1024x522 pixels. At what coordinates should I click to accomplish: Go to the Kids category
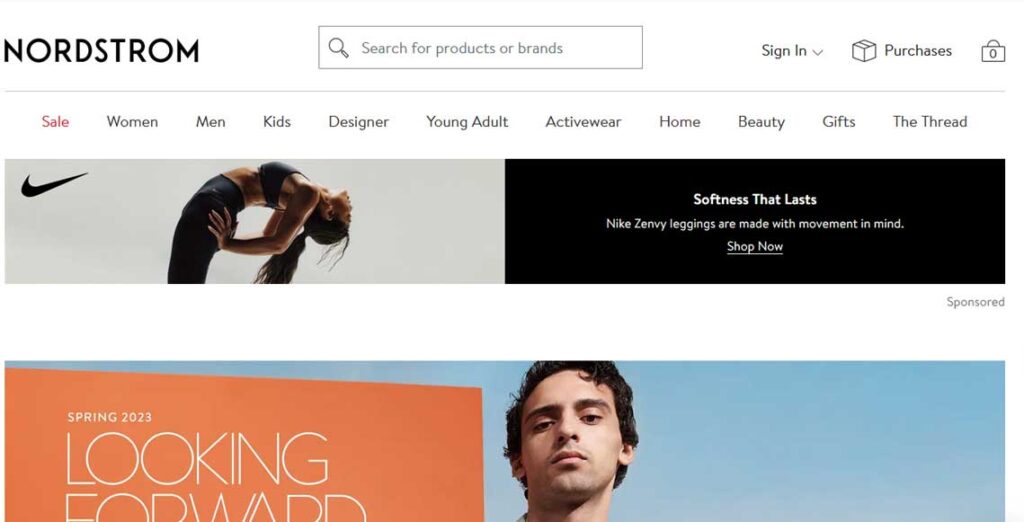(276, 122)
